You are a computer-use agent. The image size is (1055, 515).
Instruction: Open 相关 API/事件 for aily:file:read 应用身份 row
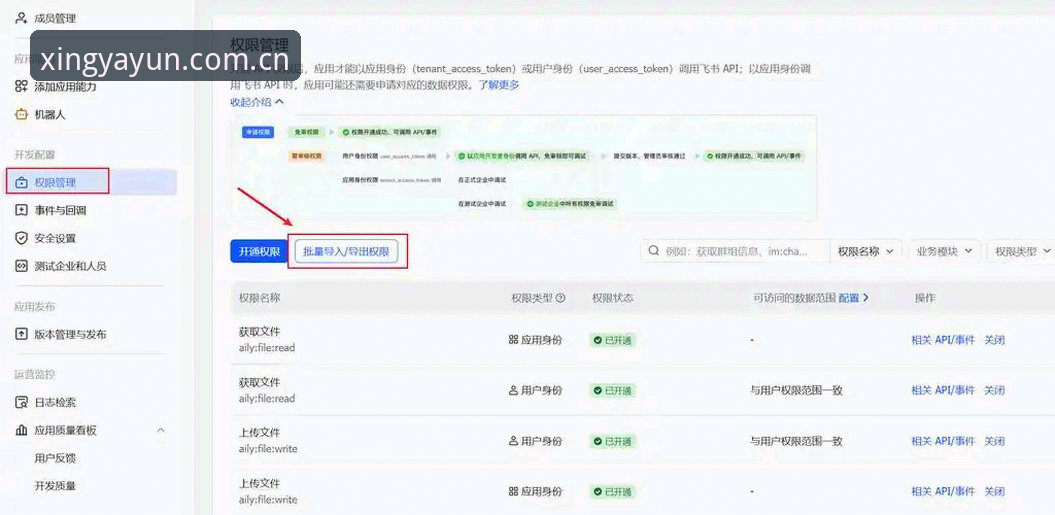point(943,340)
